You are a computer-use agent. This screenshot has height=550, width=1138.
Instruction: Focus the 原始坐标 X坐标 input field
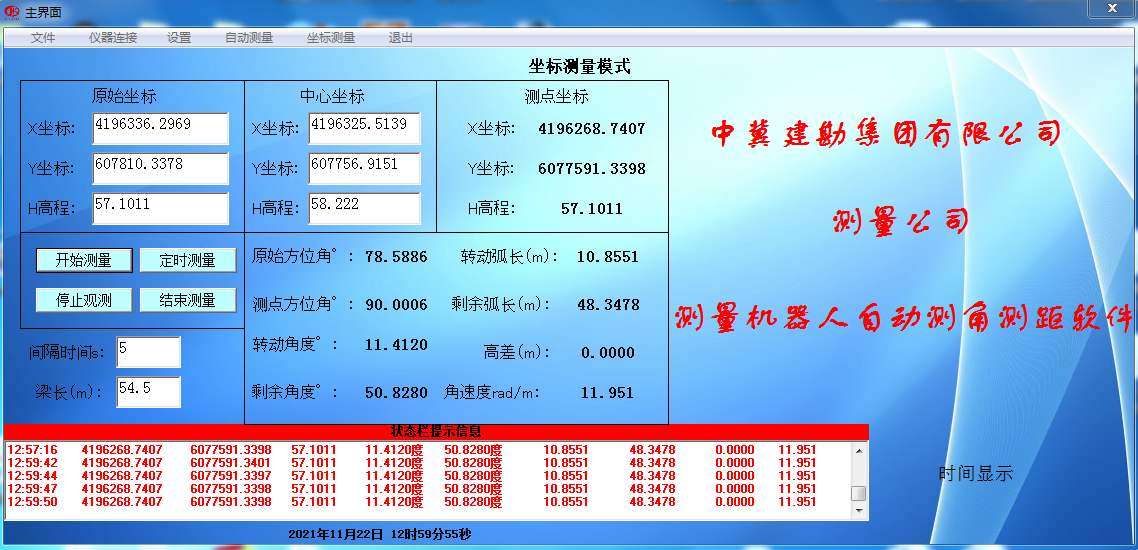(160, 128)
